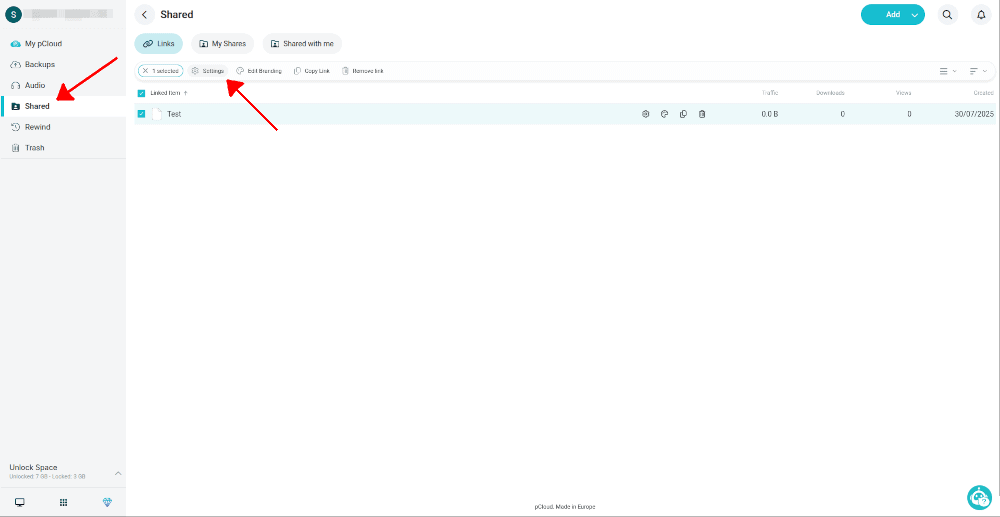
Task: Select the "pCloud. Made in Europe" footer text
Action: [565, 507]
